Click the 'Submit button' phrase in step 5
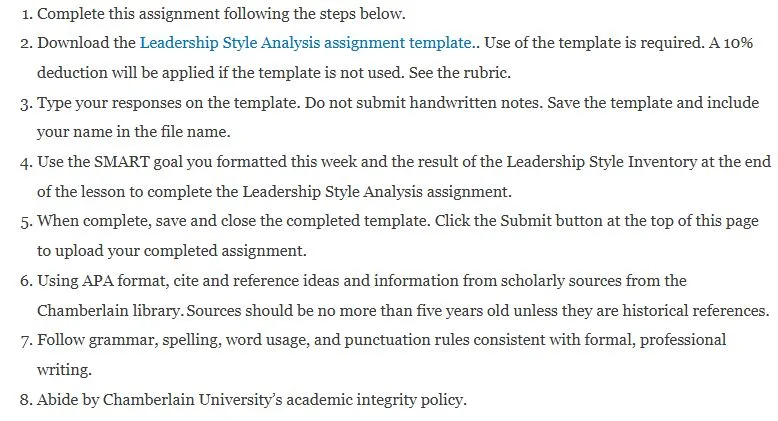Screen dimensions: 778x421 [551, 221]
